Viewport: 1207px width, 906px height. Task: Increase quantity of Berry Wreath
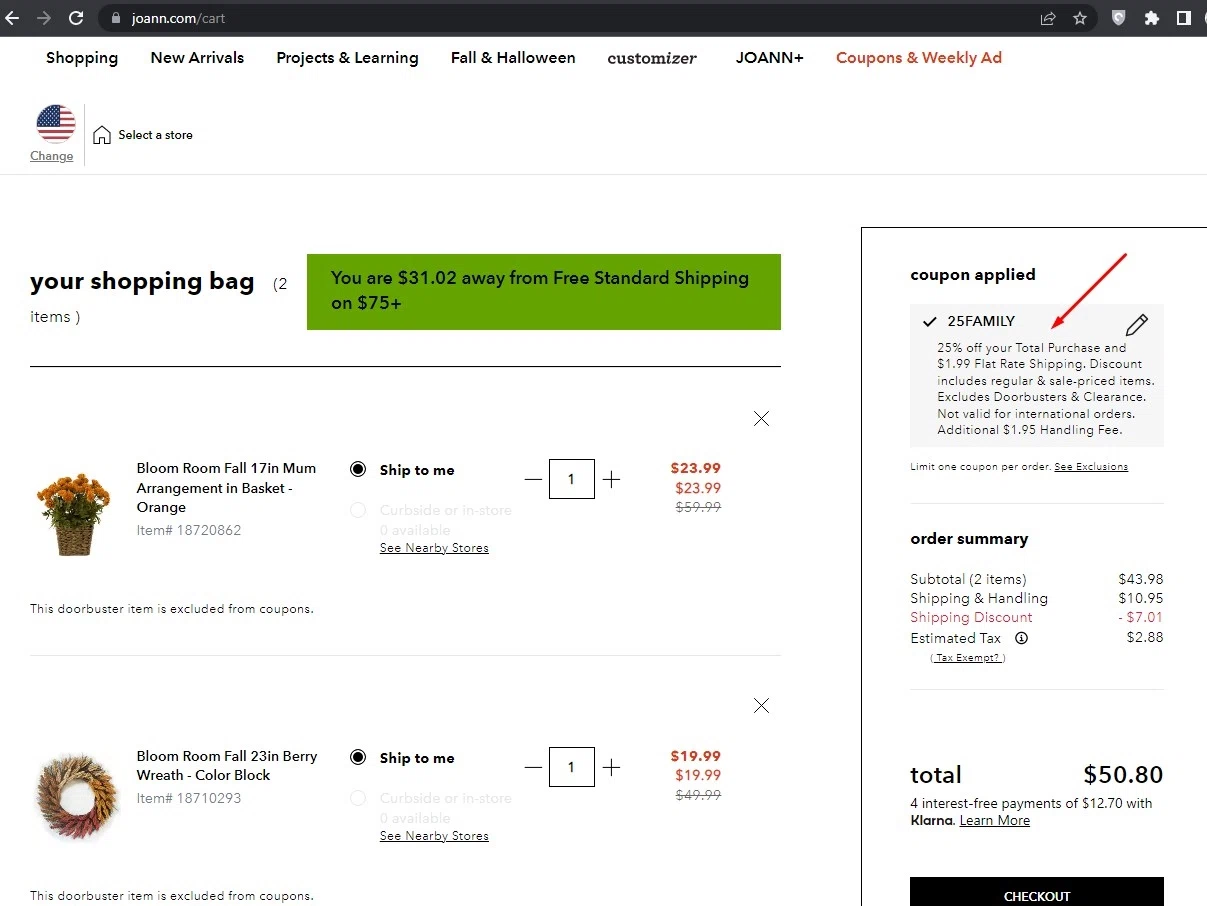coord(612,767)
